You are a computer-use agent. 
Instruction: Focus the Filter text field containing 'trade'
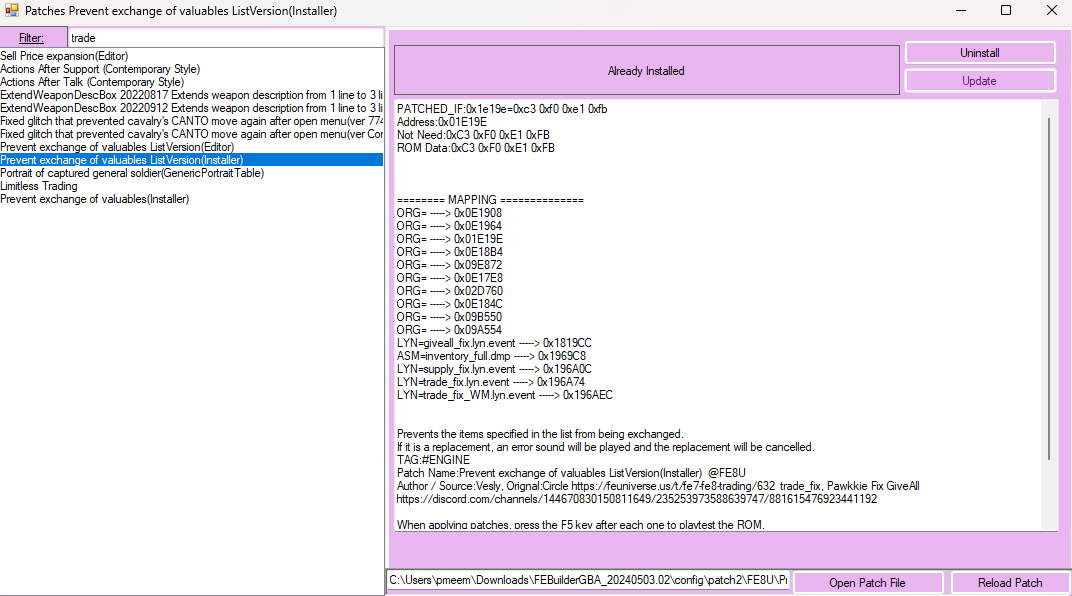click(x=226, y=38)
